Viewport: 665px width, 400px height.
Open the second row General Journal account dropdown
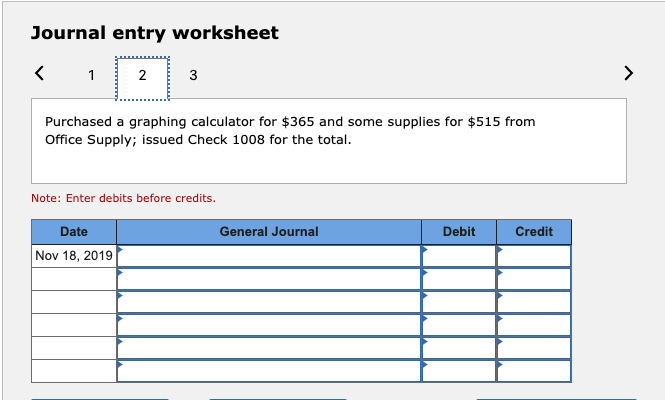[x=269, y=279]
